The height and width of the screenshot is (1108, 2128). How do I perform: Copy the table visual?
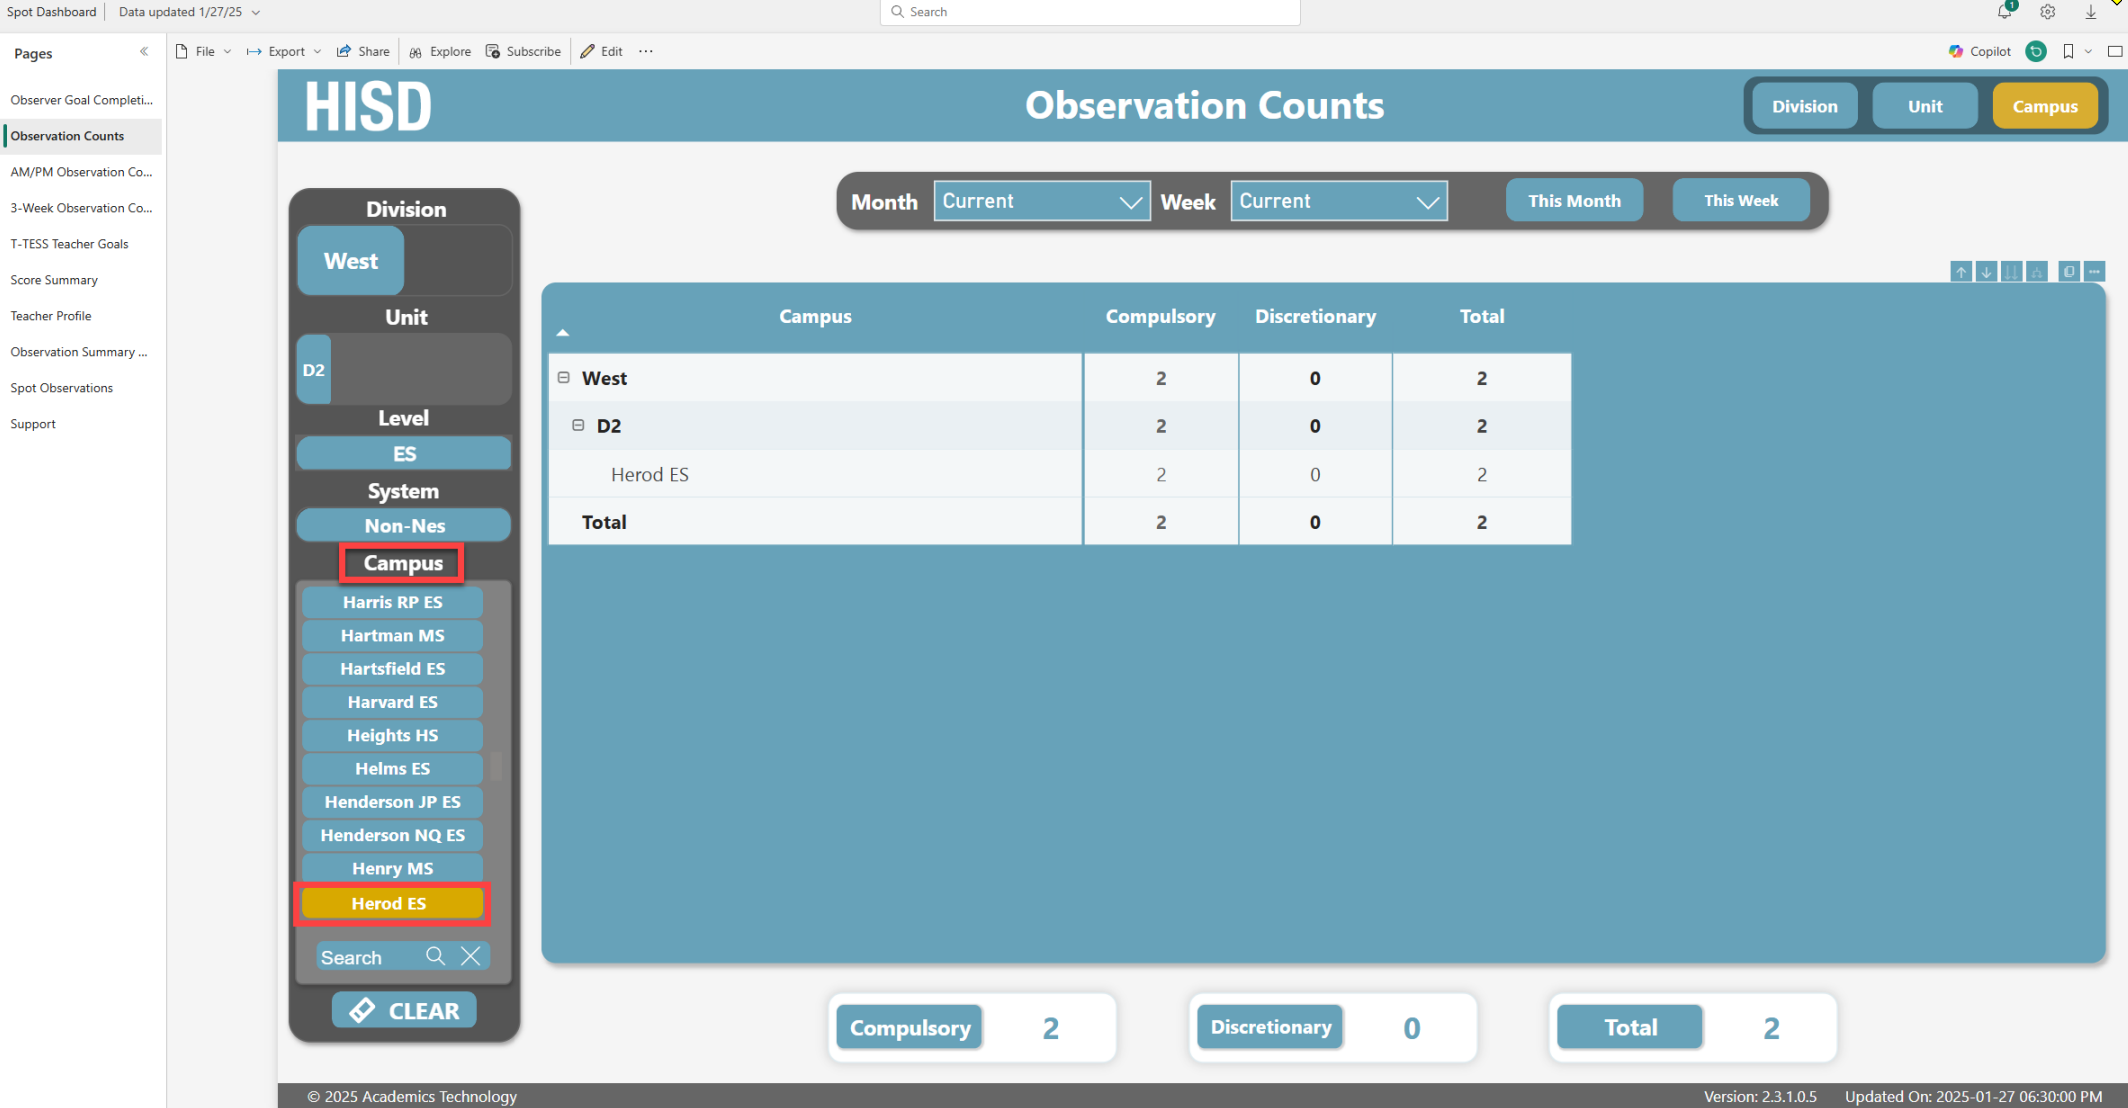point(2069,272)
